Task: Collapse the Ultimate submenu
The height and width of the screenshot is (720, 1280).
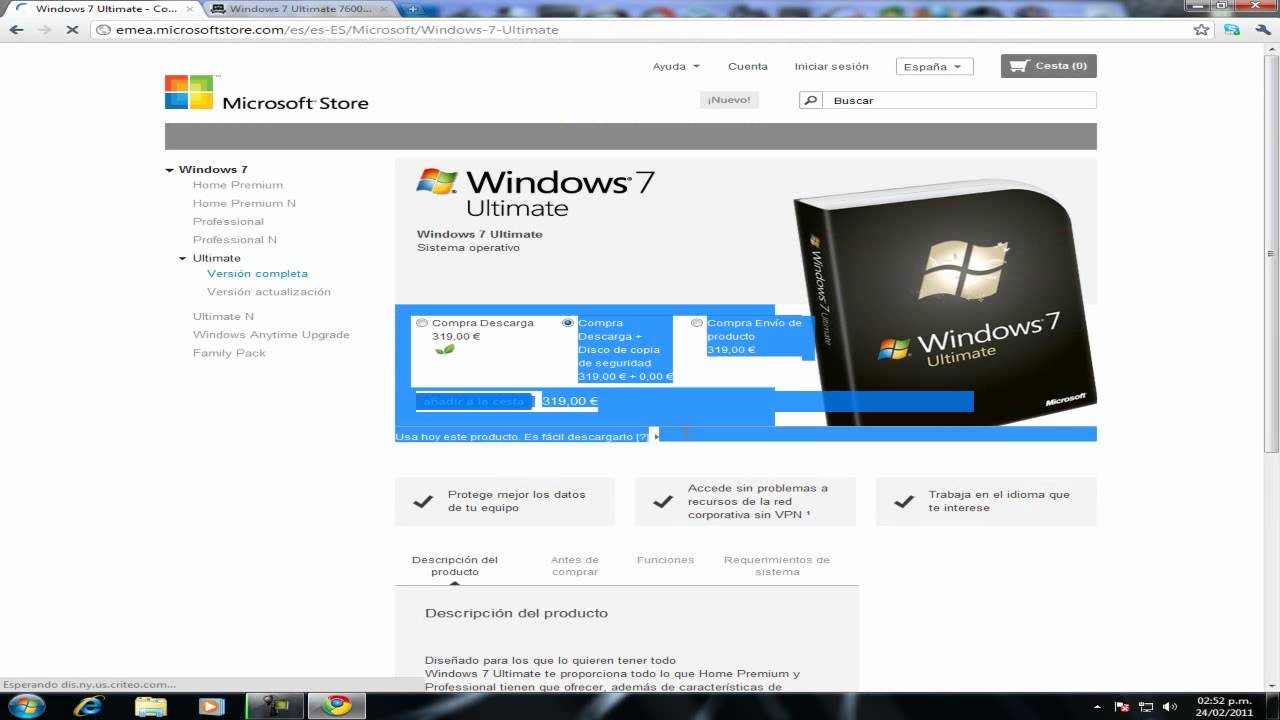Action: click(x=183, y=258)
